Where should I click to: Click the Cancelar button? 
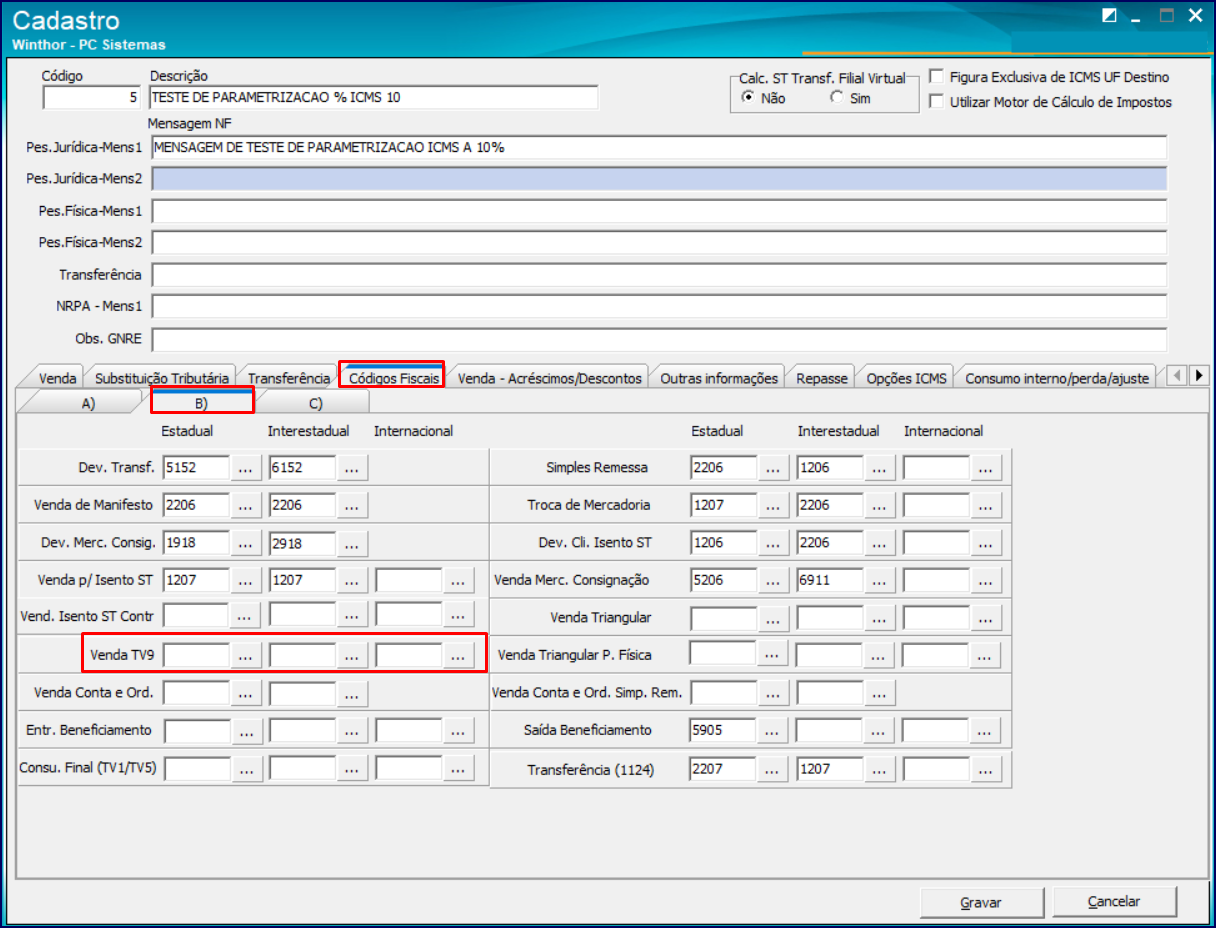coord(1114,901)
